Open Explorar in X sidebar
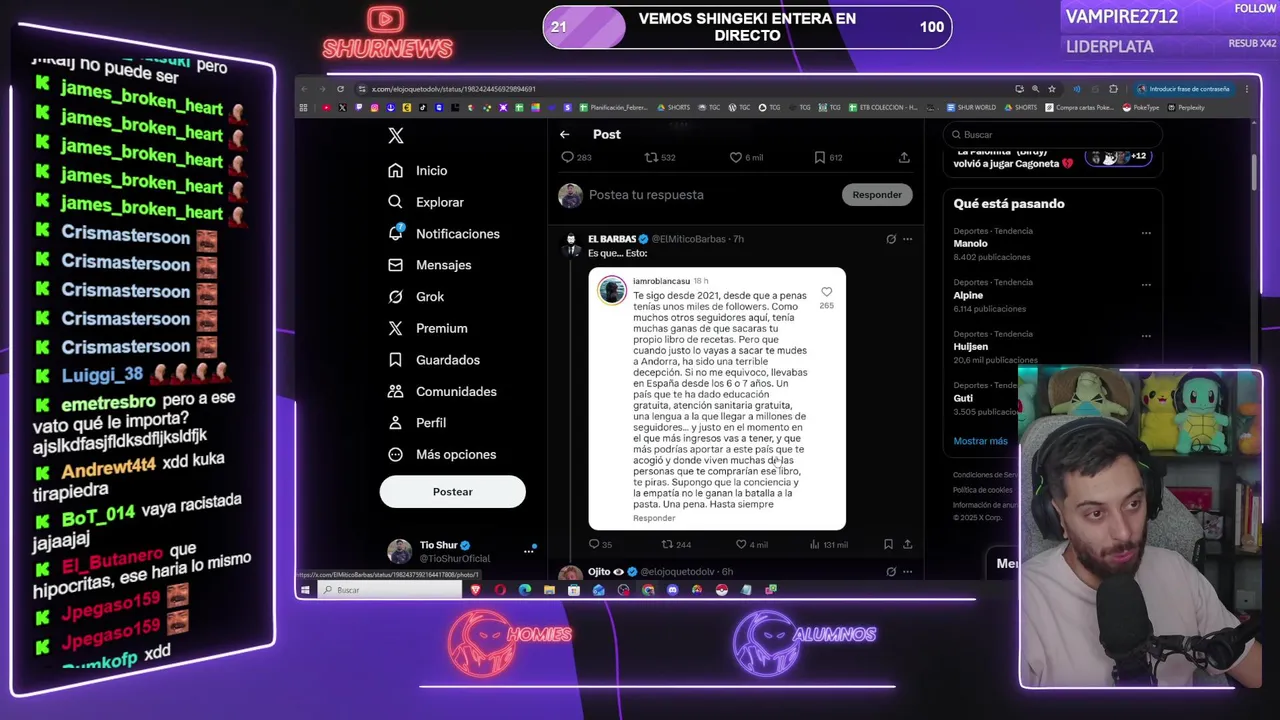The width and height of the screenshot is (1280, 720). pyautogui.click(x=426, y=202)
